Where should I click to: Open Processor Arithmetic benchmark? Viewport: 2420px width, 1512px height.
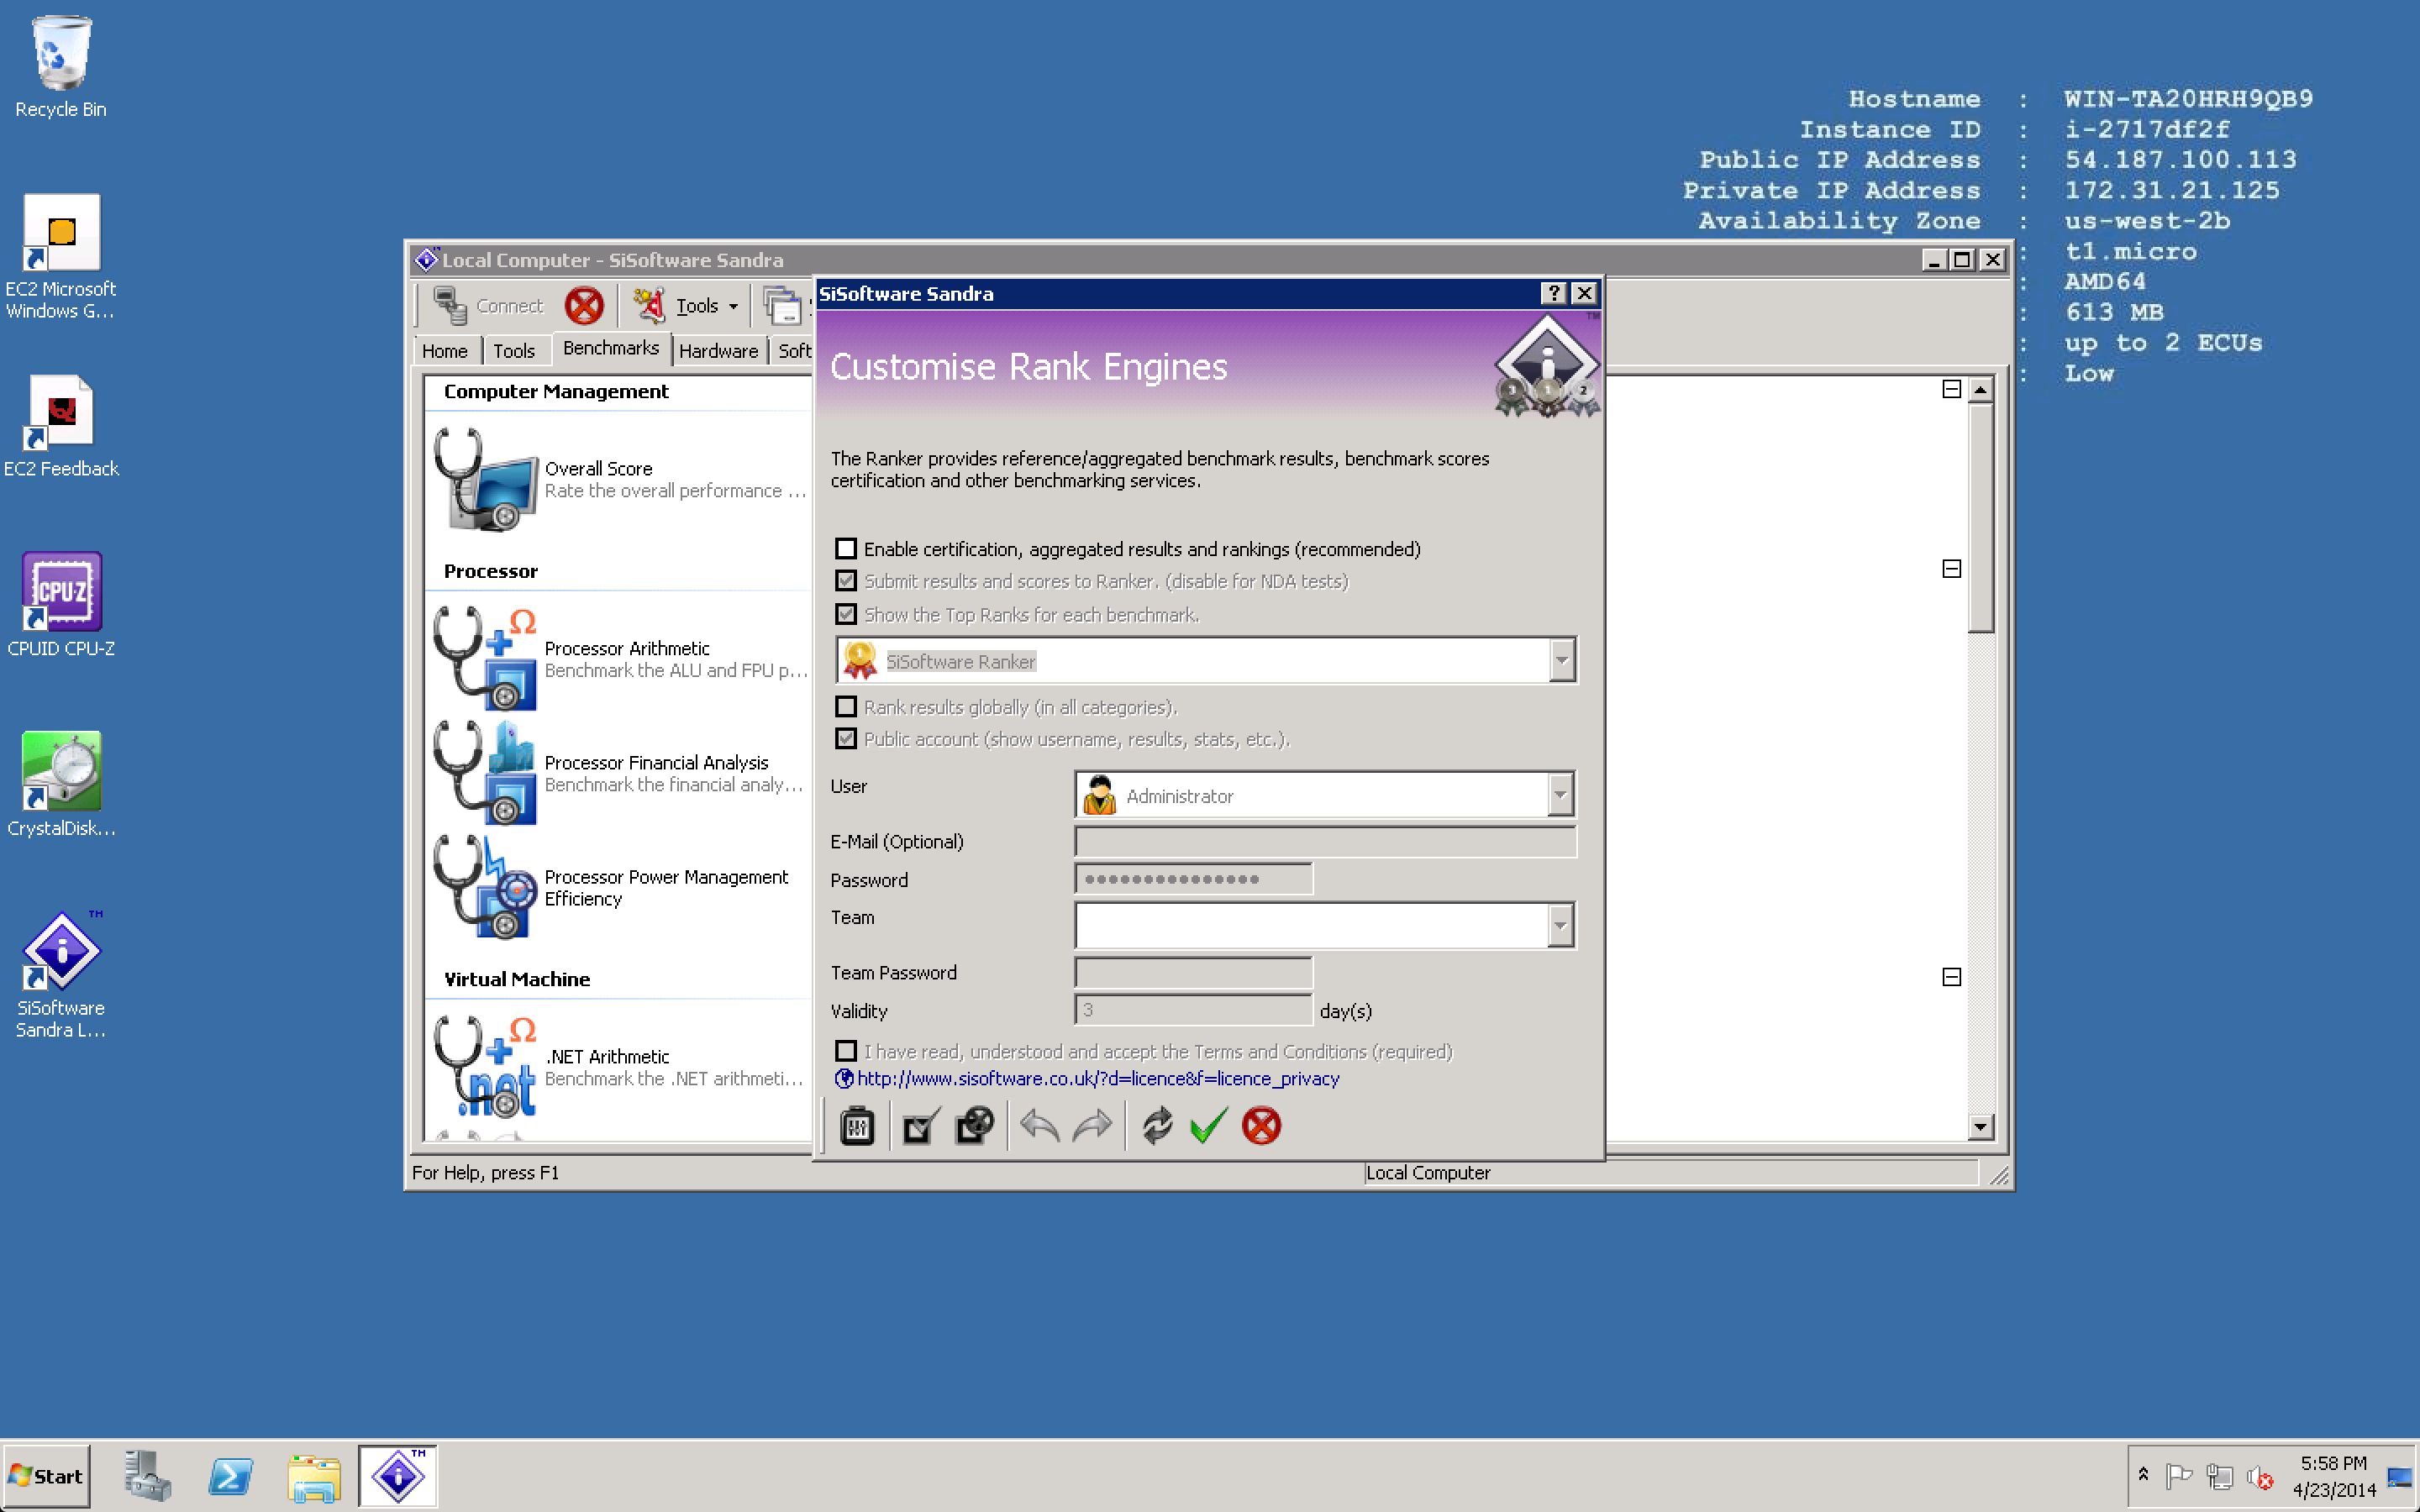click(626, 649)
